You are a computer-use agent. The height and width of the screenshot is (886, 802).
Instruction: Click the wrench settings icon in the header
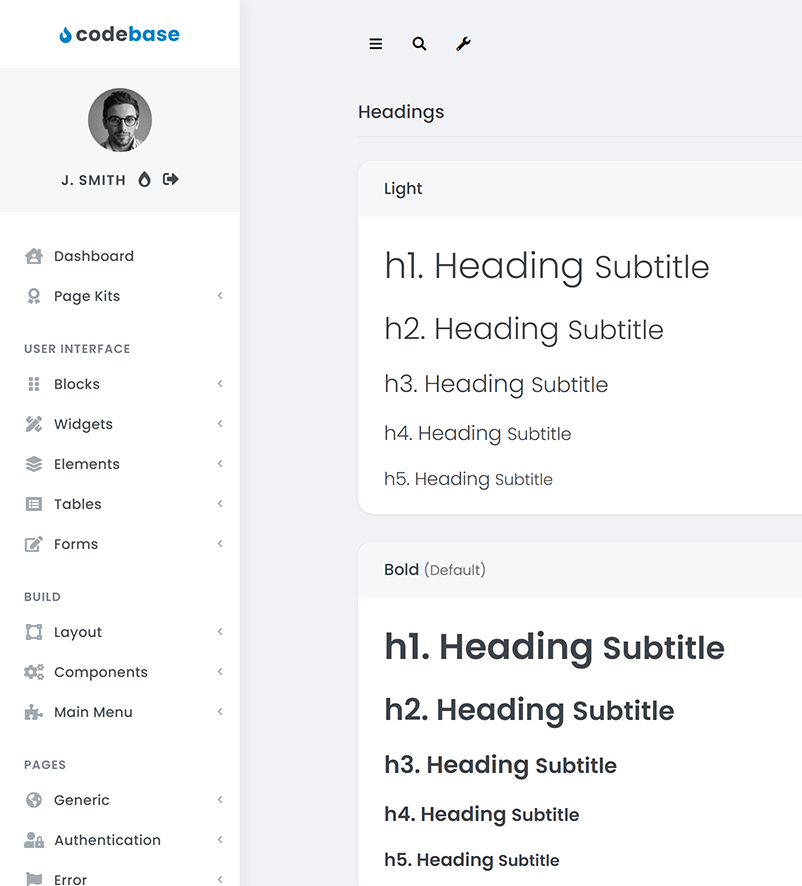coord(463,44)
